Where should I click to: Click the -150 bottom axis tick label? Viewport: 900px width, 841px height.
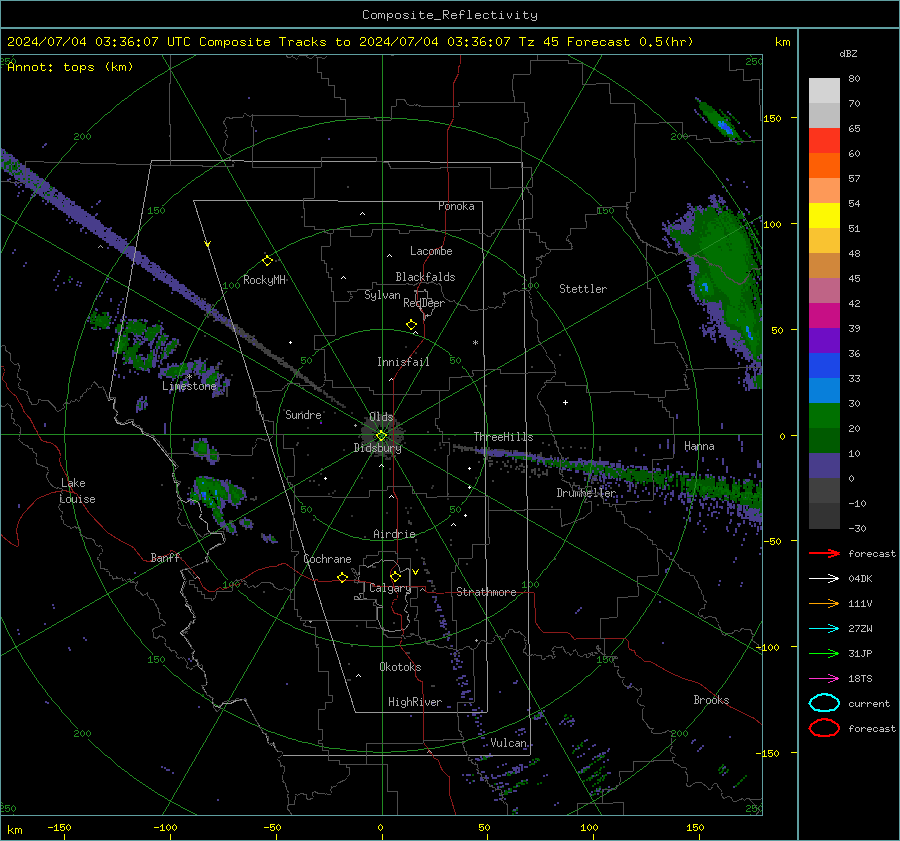(59, 828)
